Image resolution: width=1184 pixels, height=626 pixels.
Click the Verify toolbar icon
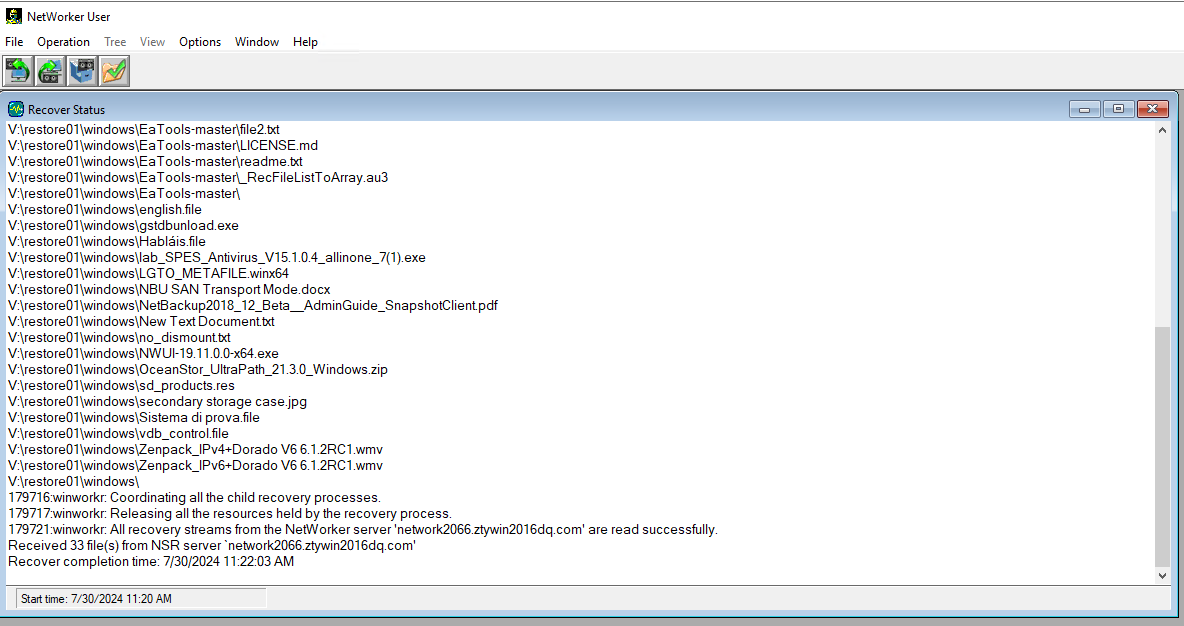114,71
